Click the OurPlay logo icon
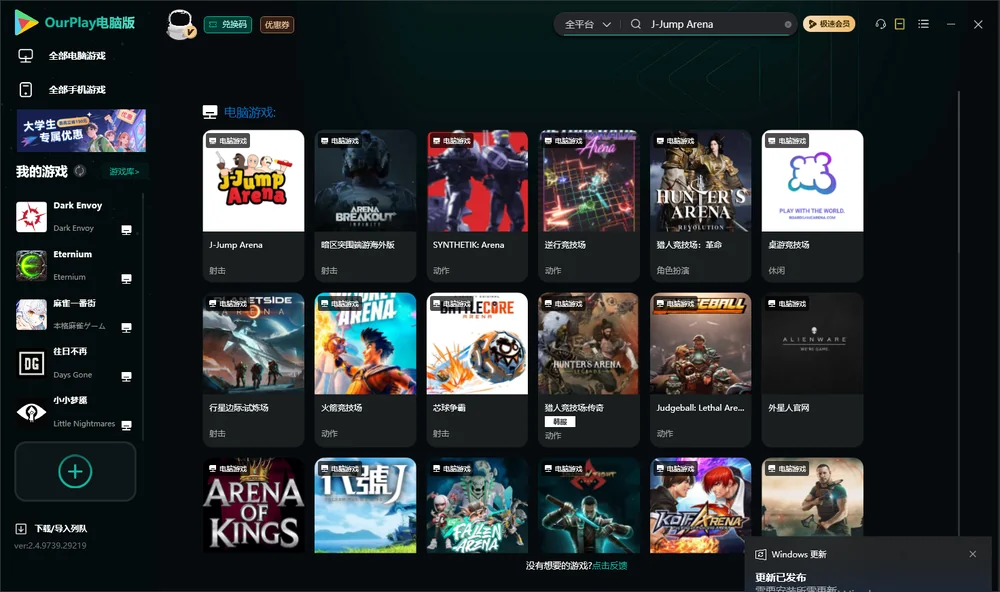Screen dimensions: 1000x592 tap(26, 23)
